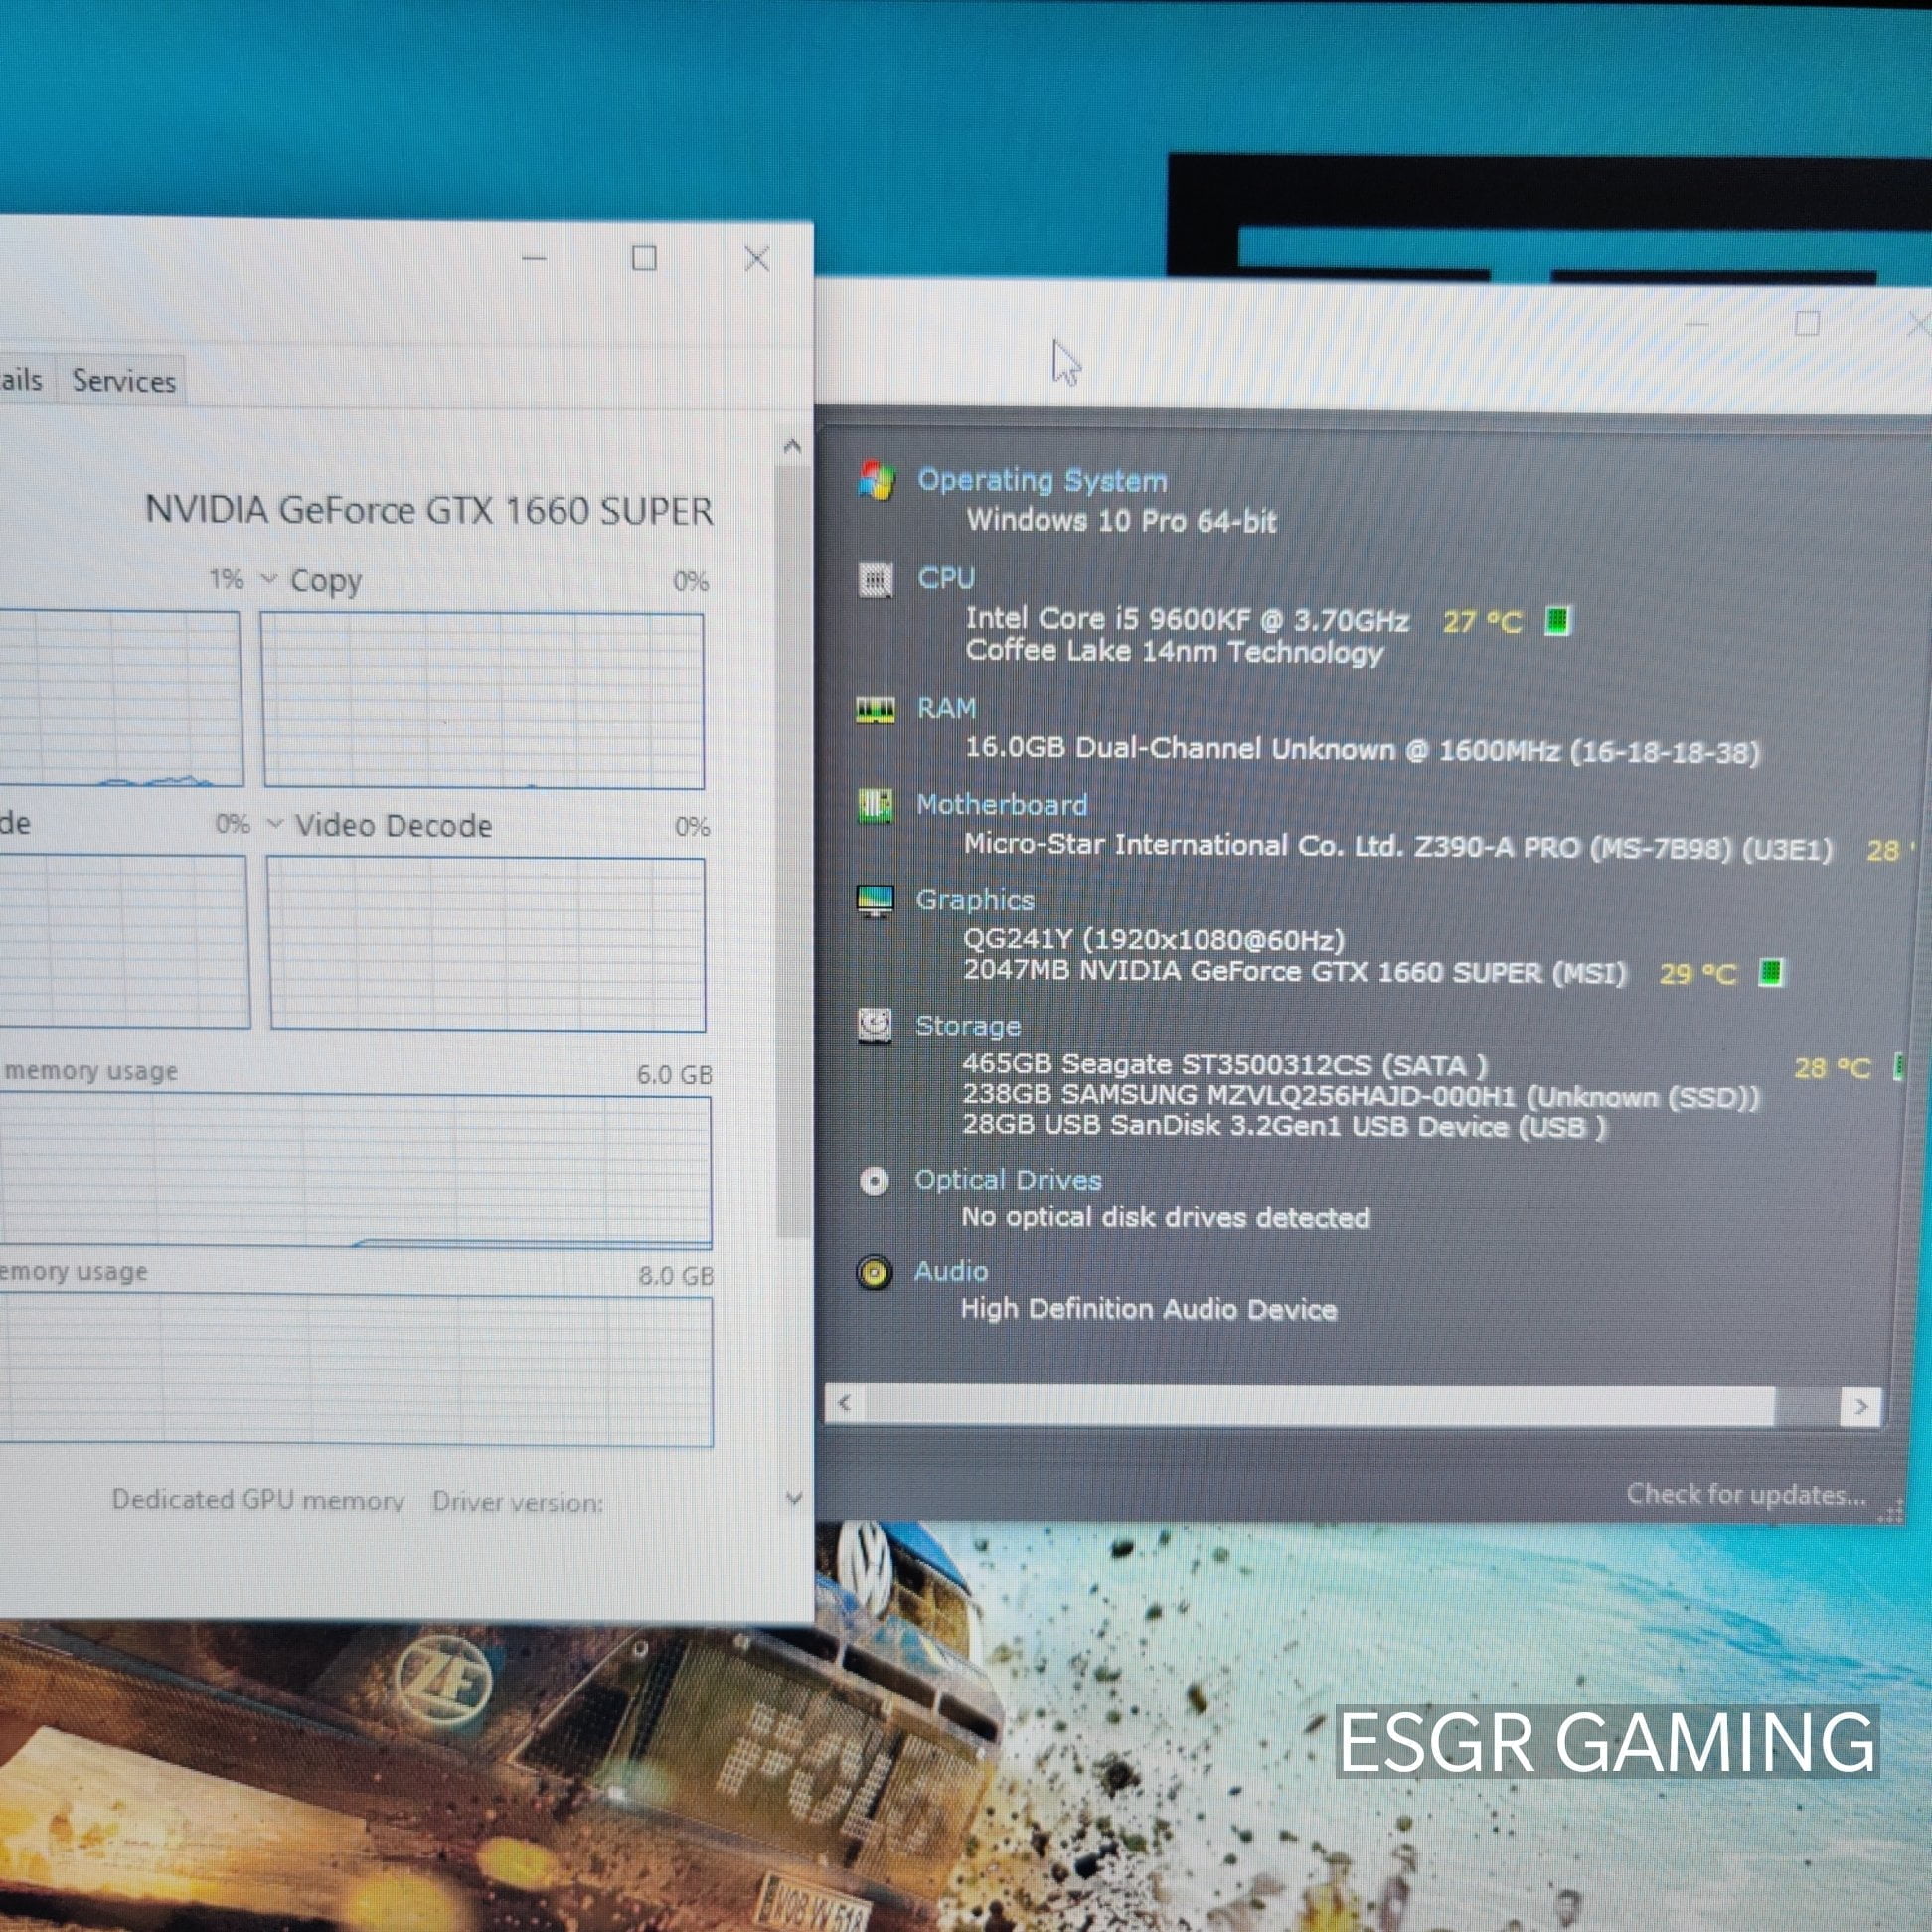Click Speccy horizontal scrollbar left arrow

pyautogui.click(x=845, y=1404)
